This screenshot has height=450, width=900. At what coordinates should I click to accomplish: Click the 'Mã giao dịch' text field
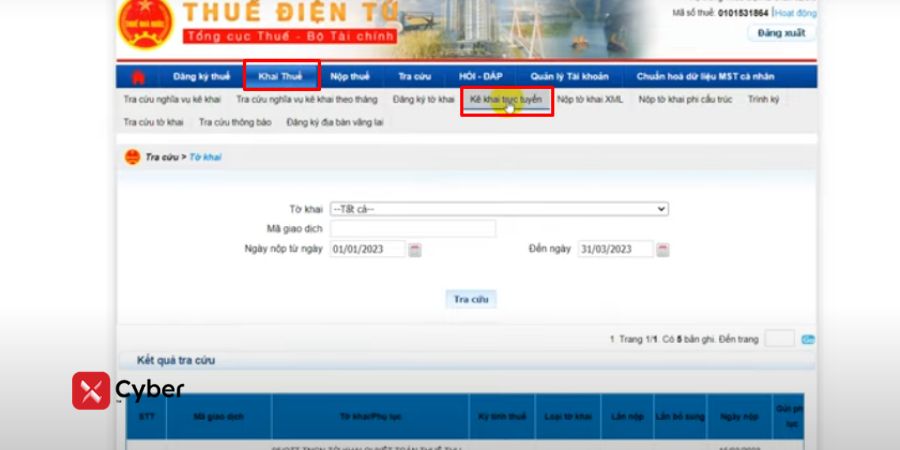pos(412,229)
